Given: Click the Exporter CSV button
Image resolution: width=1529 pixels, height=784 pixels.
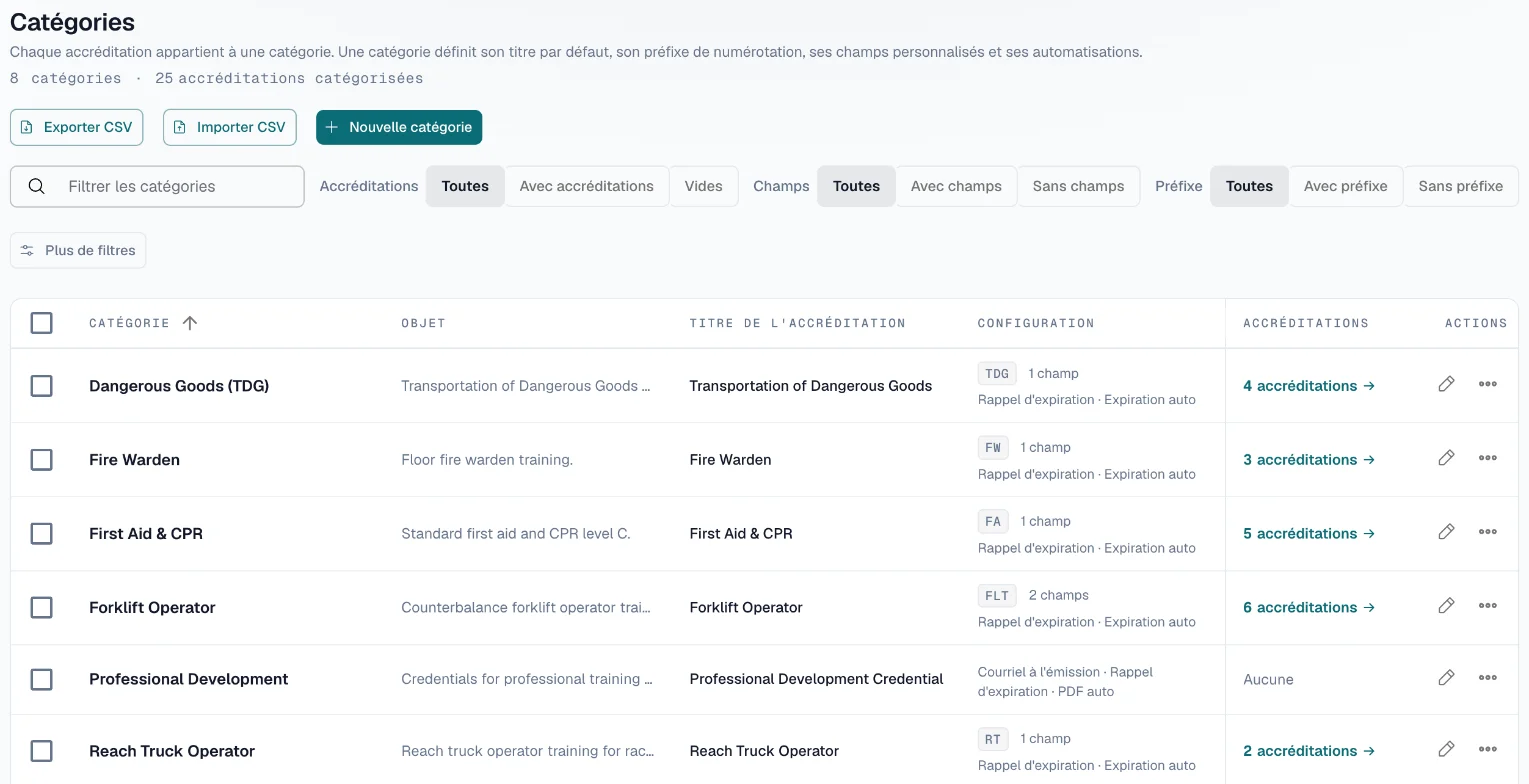Looking at the screenshot, I should point(77,127).
